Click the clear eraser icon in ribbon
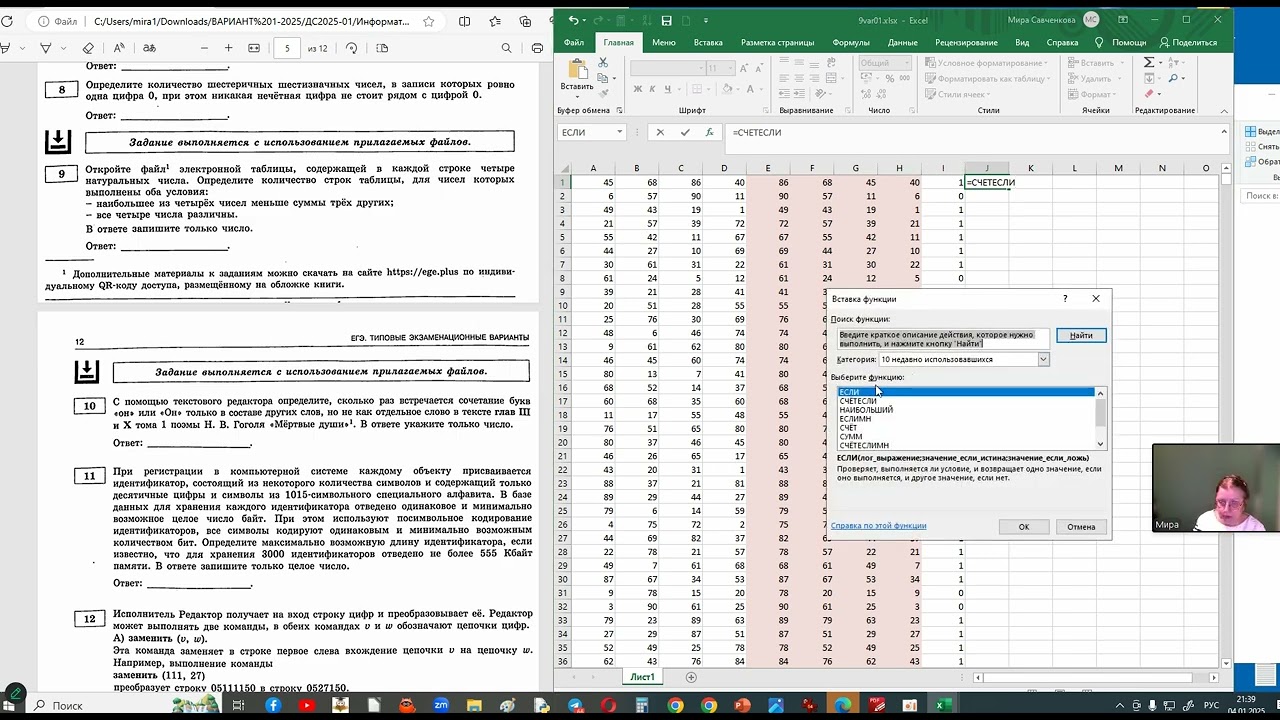 click(x=1148, y=94)
